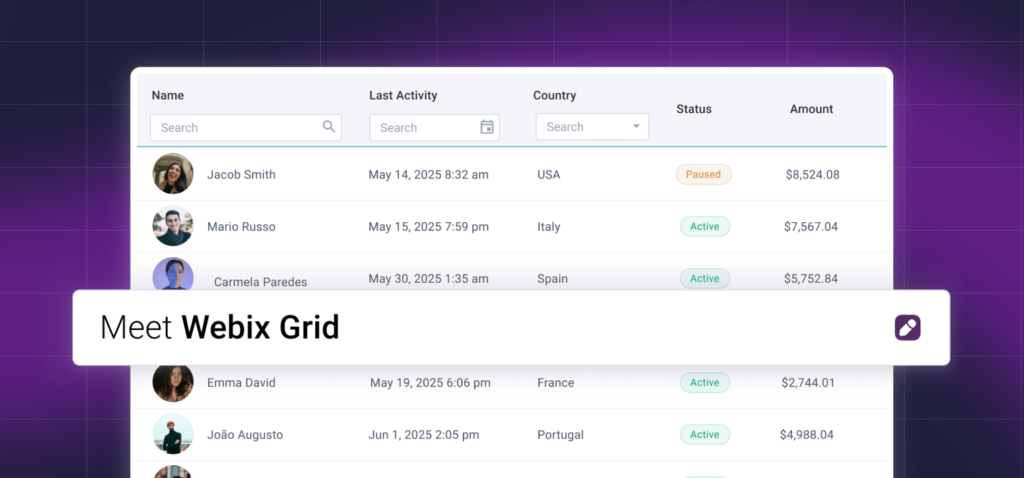Select Mario Russo's profile picture
This screenshot has width=1024, height=478.
173,227
